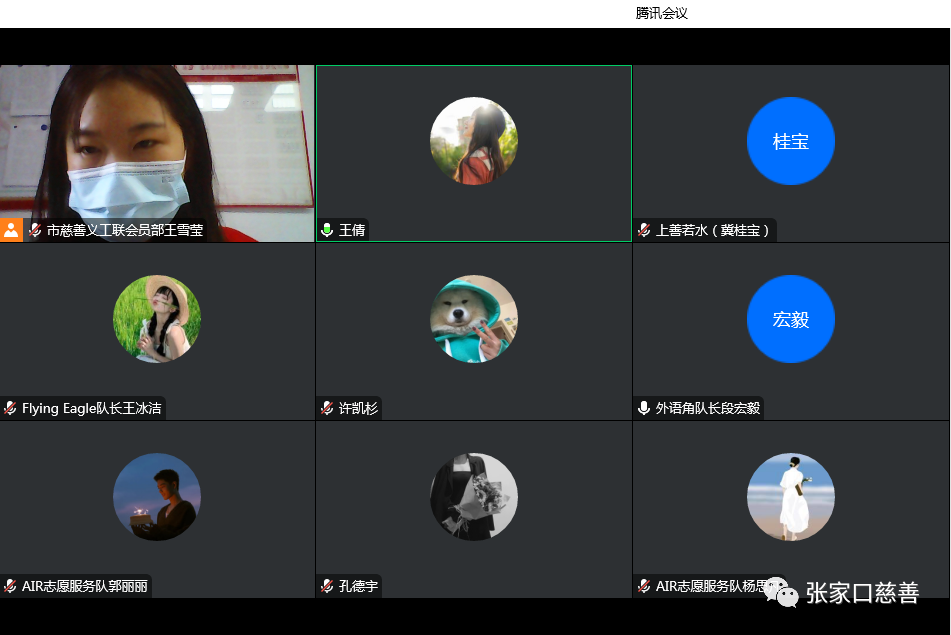Click the 外语角队长段宏毅 name label
Viewport: 951px width, 635px height.
[x=707, y=408]
